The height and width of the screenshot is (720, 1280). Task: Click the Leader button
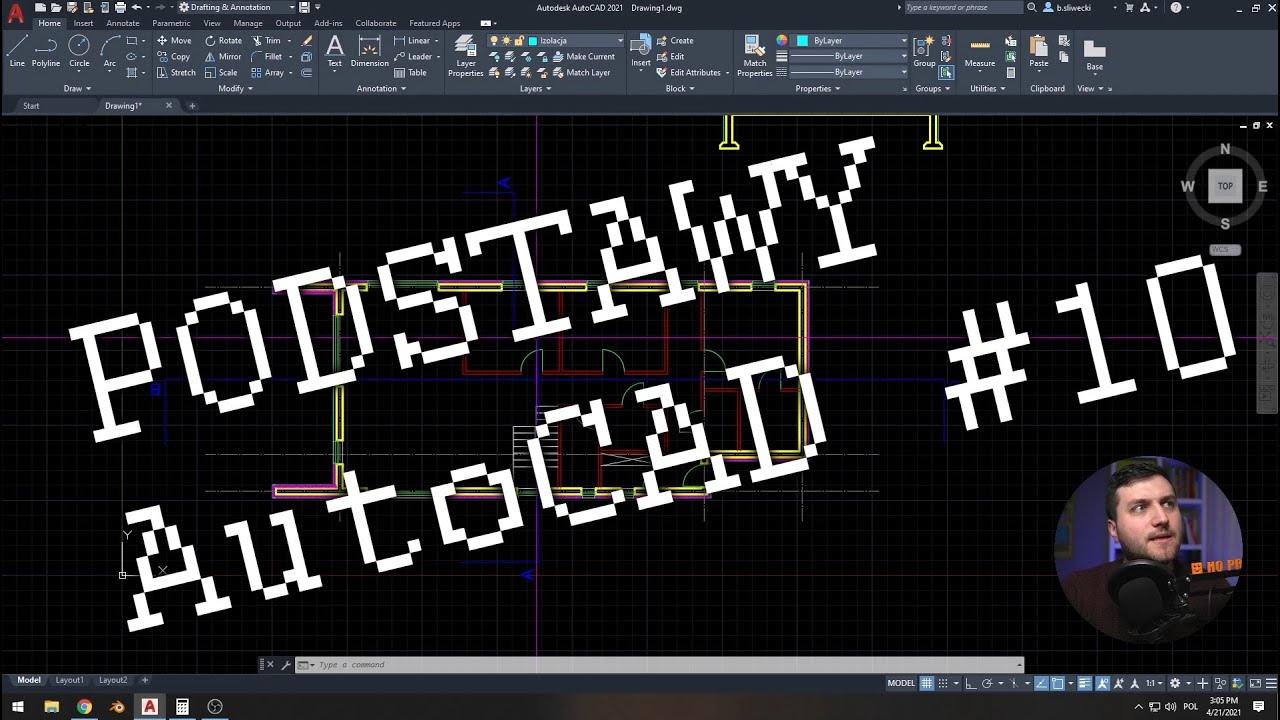click(412, 57)
